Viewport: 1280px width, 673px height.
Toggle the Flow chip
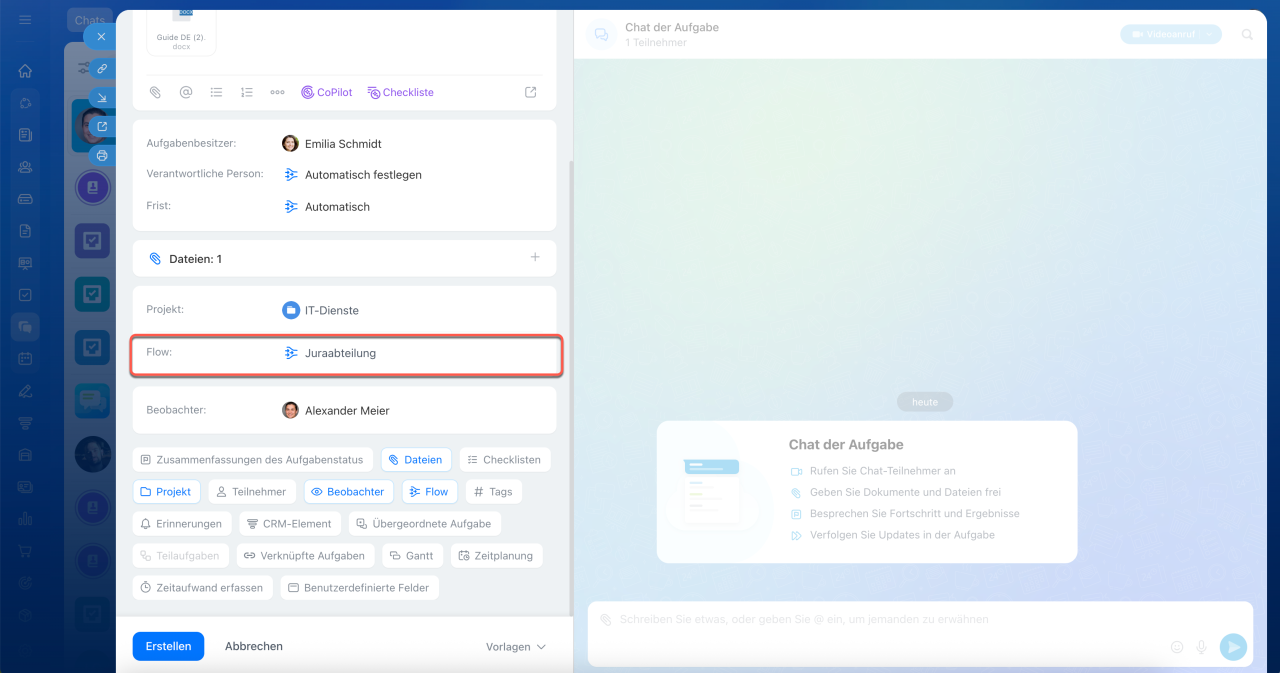[430, 492]
